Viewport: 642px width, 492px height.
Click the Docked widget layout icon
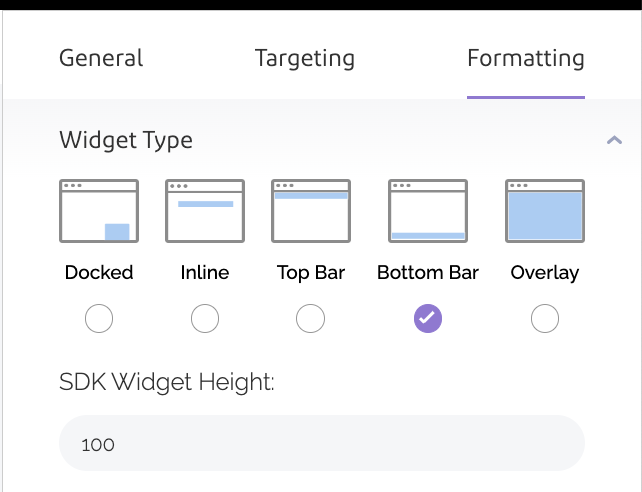pos(99,211)
